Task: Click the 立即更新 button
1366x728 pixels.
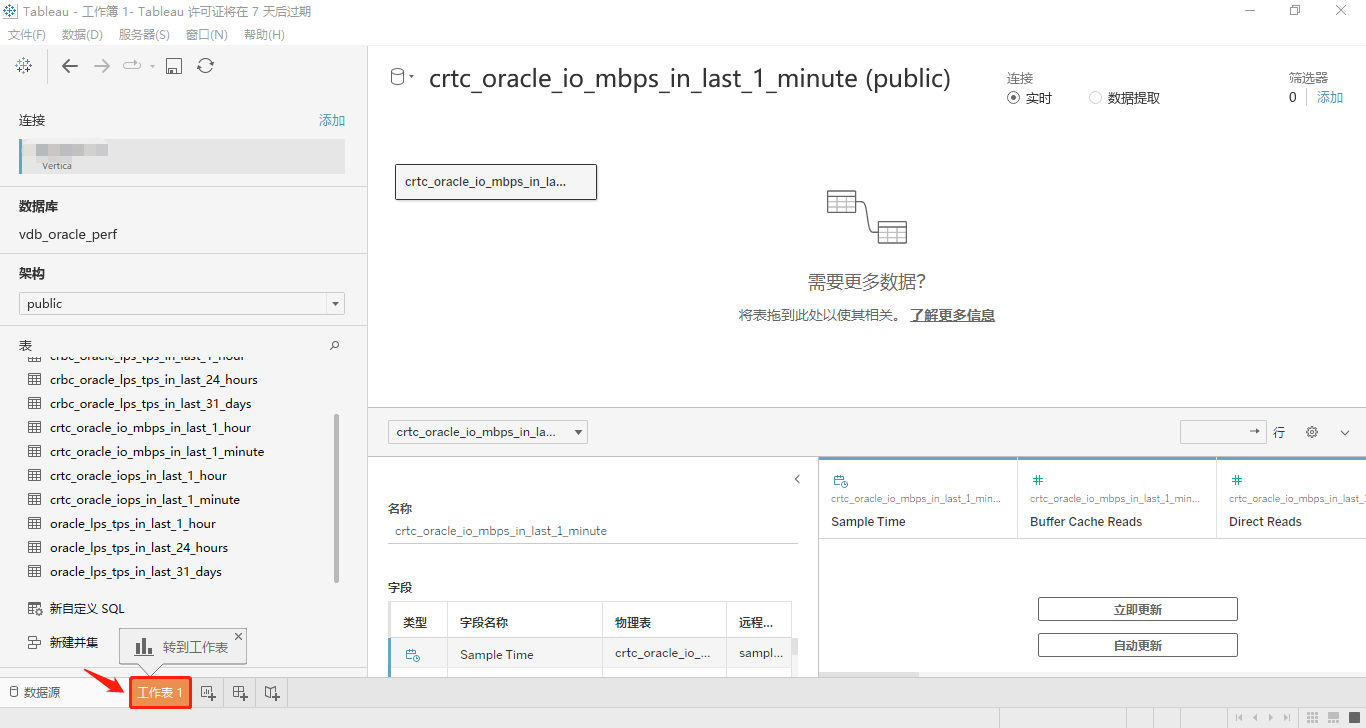Action: click(x=1138, y=609)
